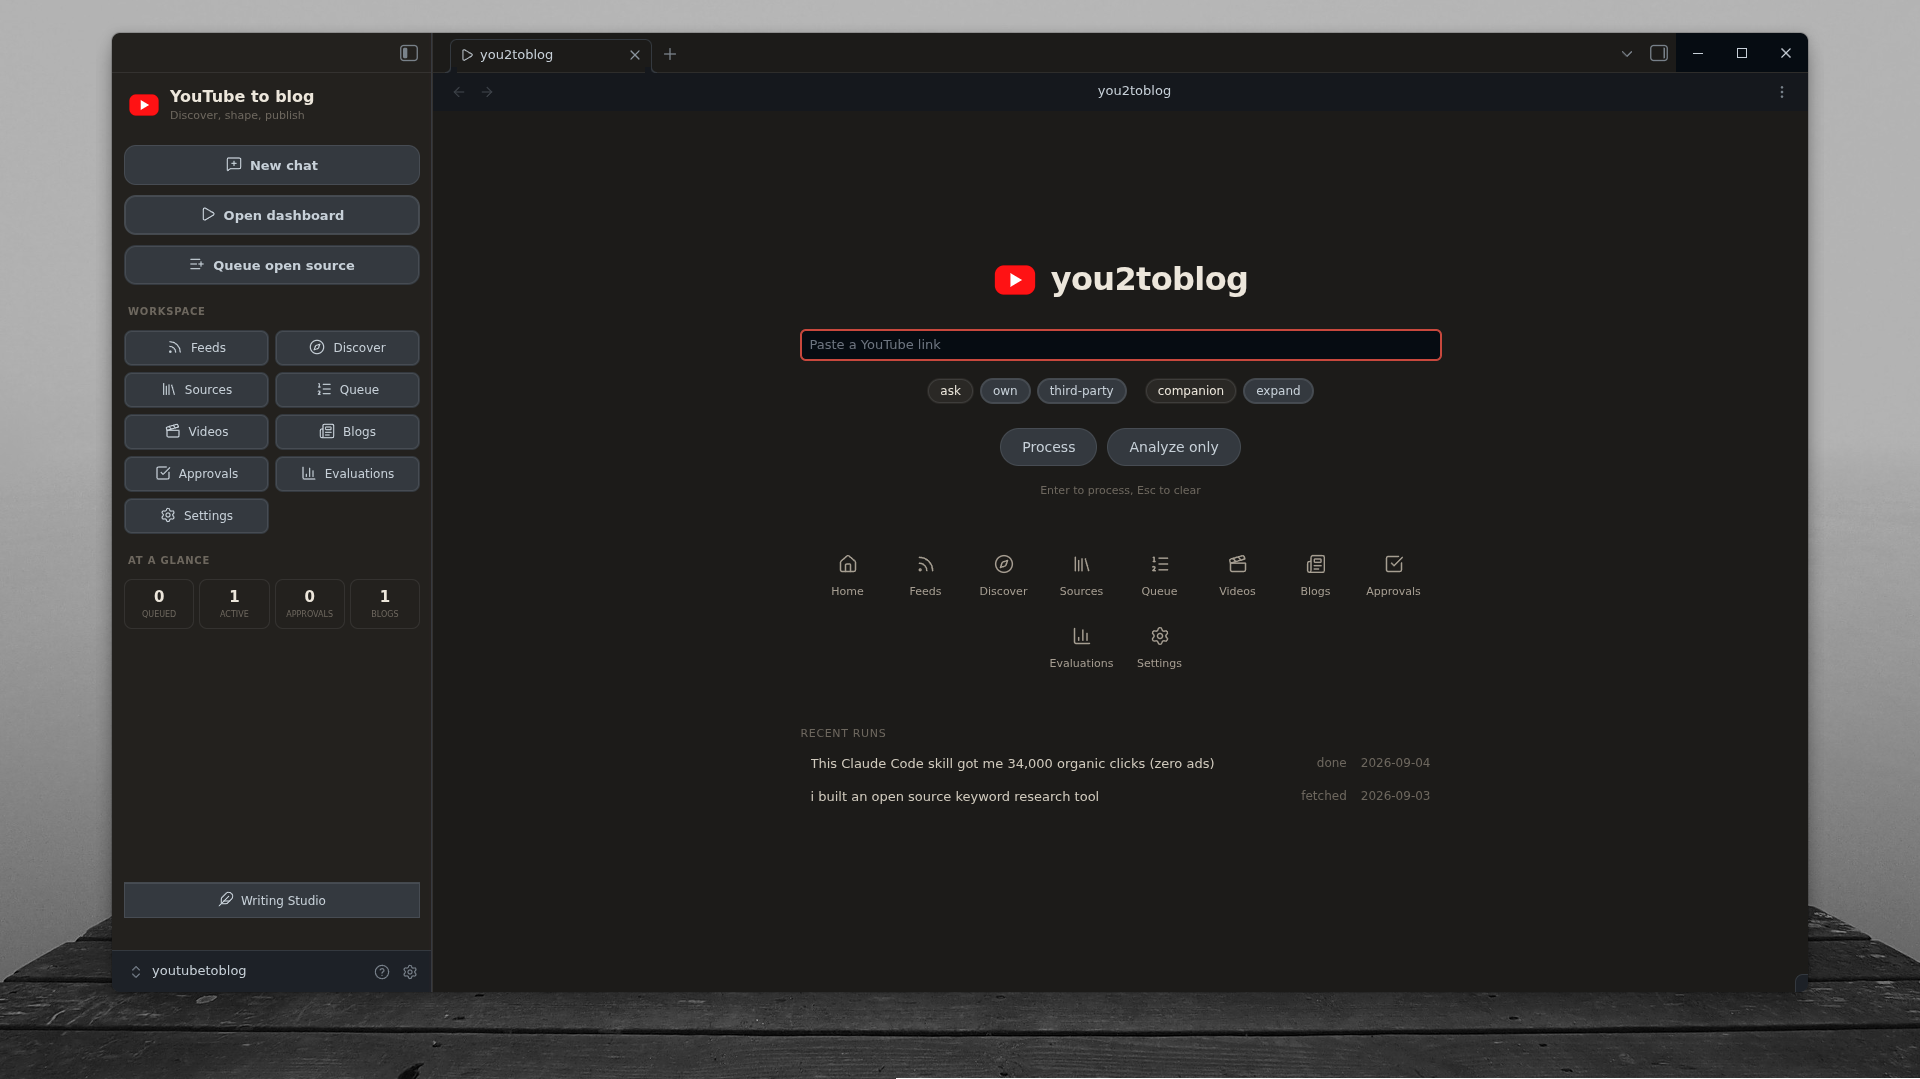Click the Analyze only button
The image size is (1920, 1079).
point(1174,447)
